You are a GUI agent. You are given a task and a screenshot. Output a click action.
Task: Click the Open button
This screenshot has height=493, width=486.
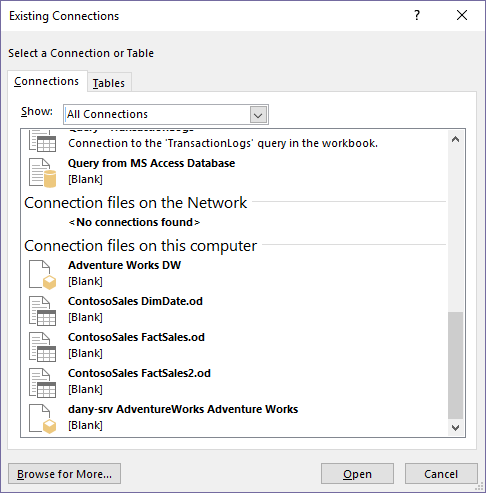tap(357, 473)
